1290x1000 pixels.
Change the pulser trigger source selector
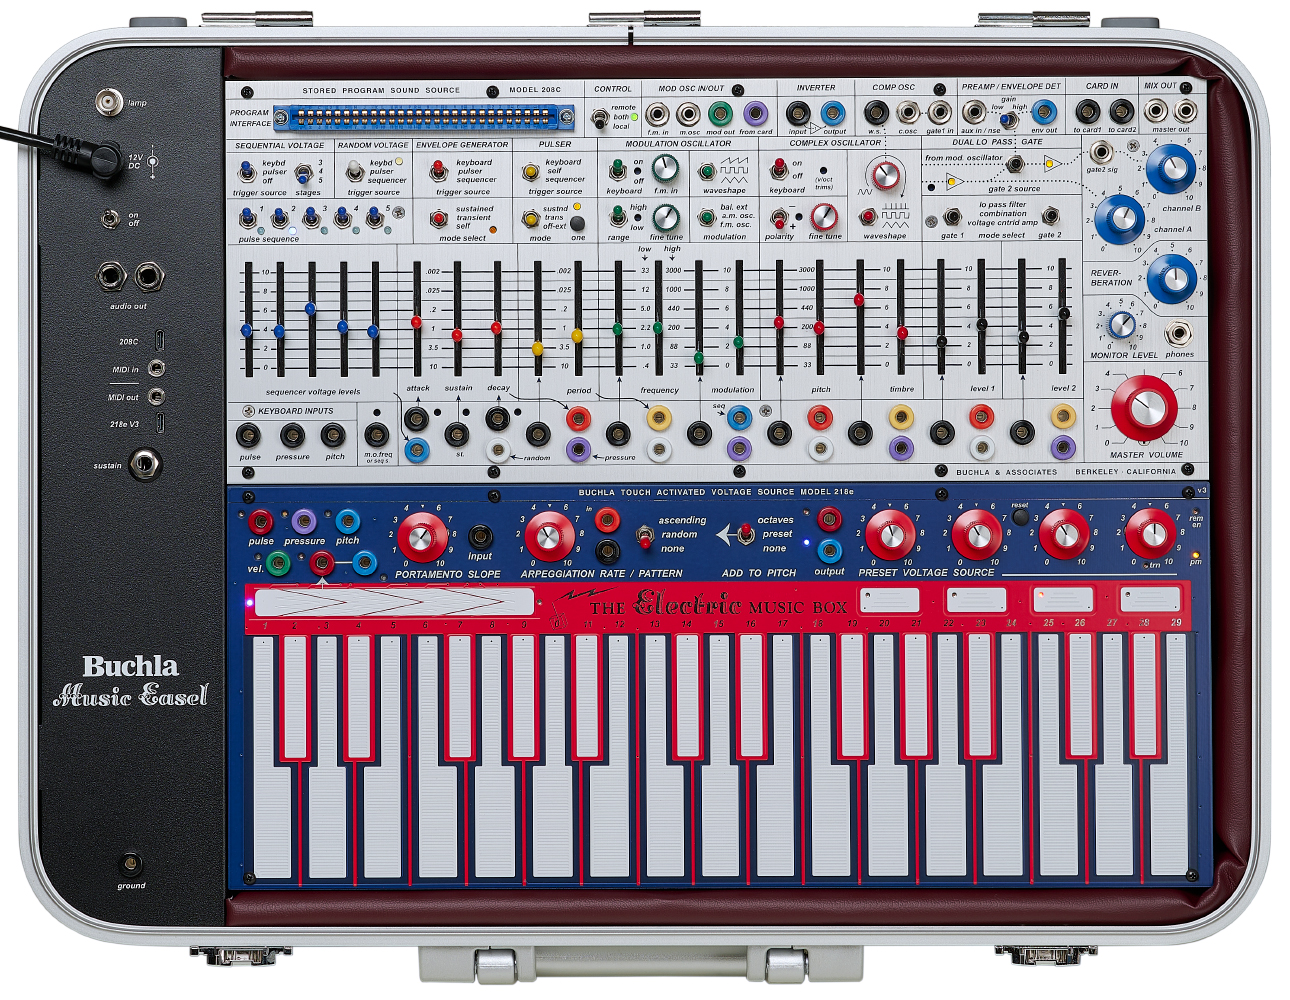pos(531,172)
